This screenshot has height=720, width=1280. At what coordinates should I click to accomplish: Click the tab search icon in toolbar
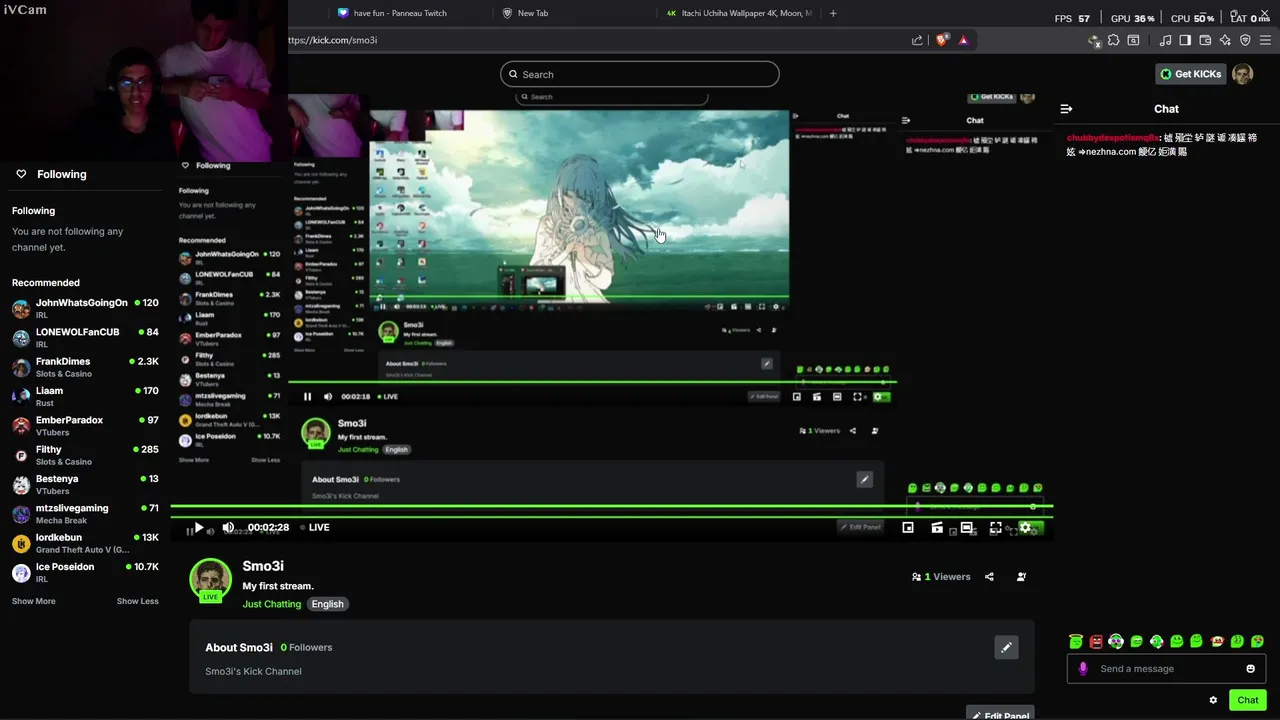tap(1133, 40)
